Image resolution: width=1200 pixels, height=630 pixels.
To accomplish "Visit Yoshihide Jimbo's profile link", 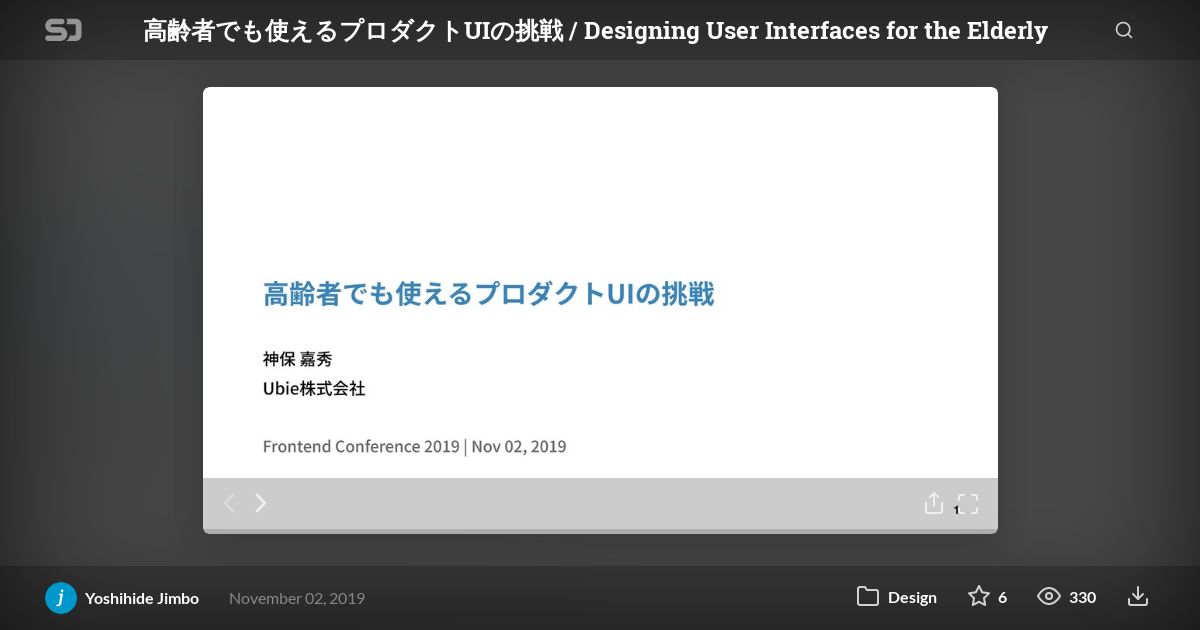I will (x=142, y=598).
